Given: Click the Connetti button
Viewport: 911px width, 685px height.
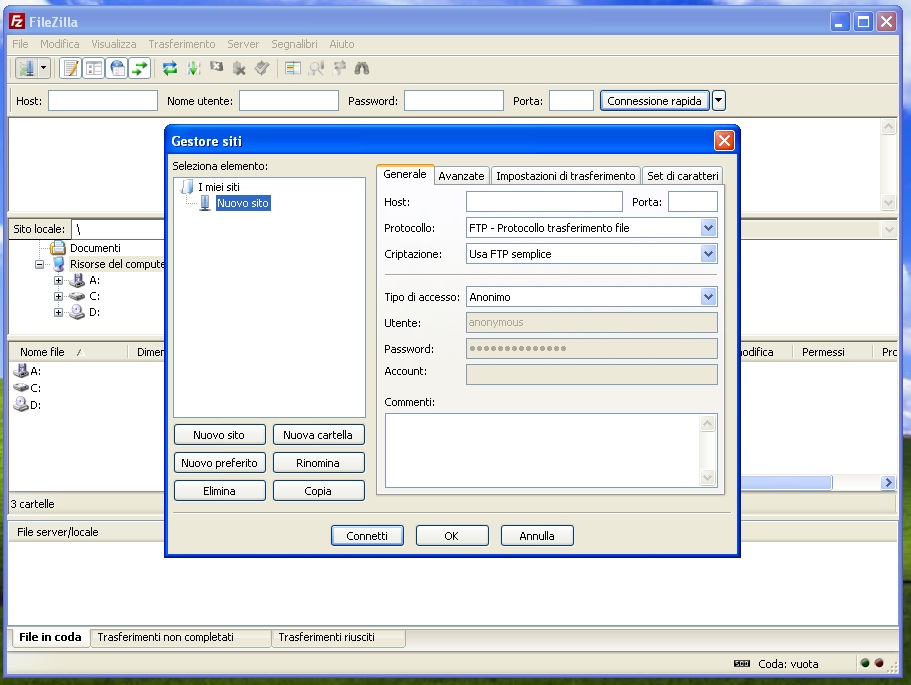Looking at the screenshot, I should pos(367,536).
